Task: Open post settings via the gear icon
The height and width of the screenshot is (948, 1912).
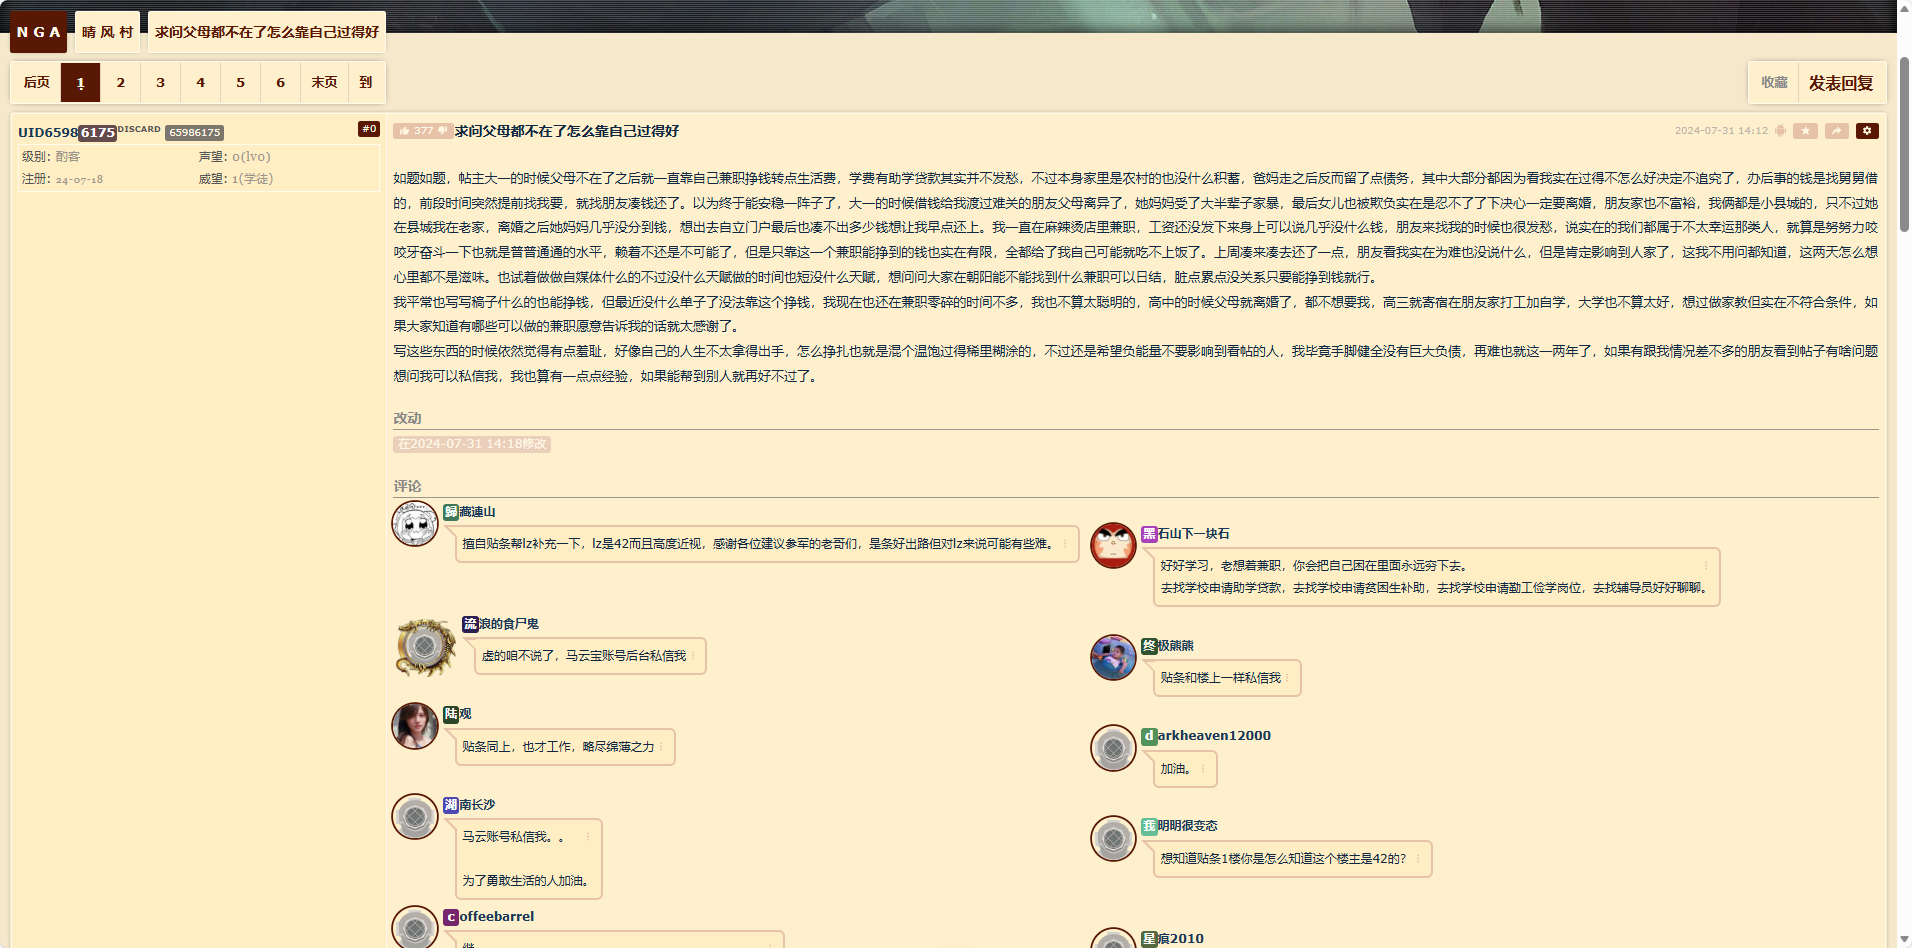Action: [x=1866, y=131]
